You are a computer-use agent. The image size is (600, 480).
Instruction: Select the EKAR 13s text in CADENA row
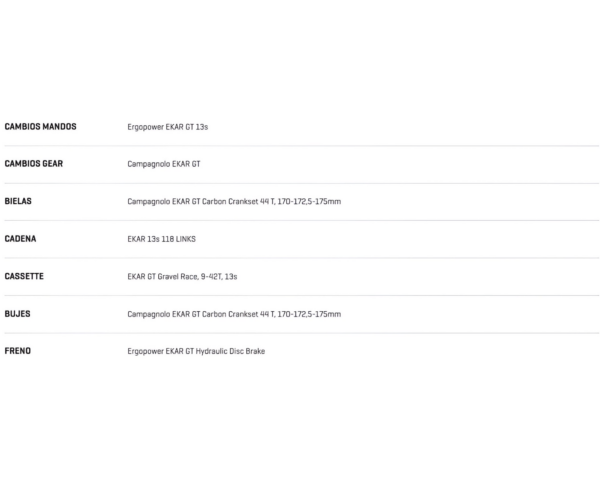(x=142, y=239)
